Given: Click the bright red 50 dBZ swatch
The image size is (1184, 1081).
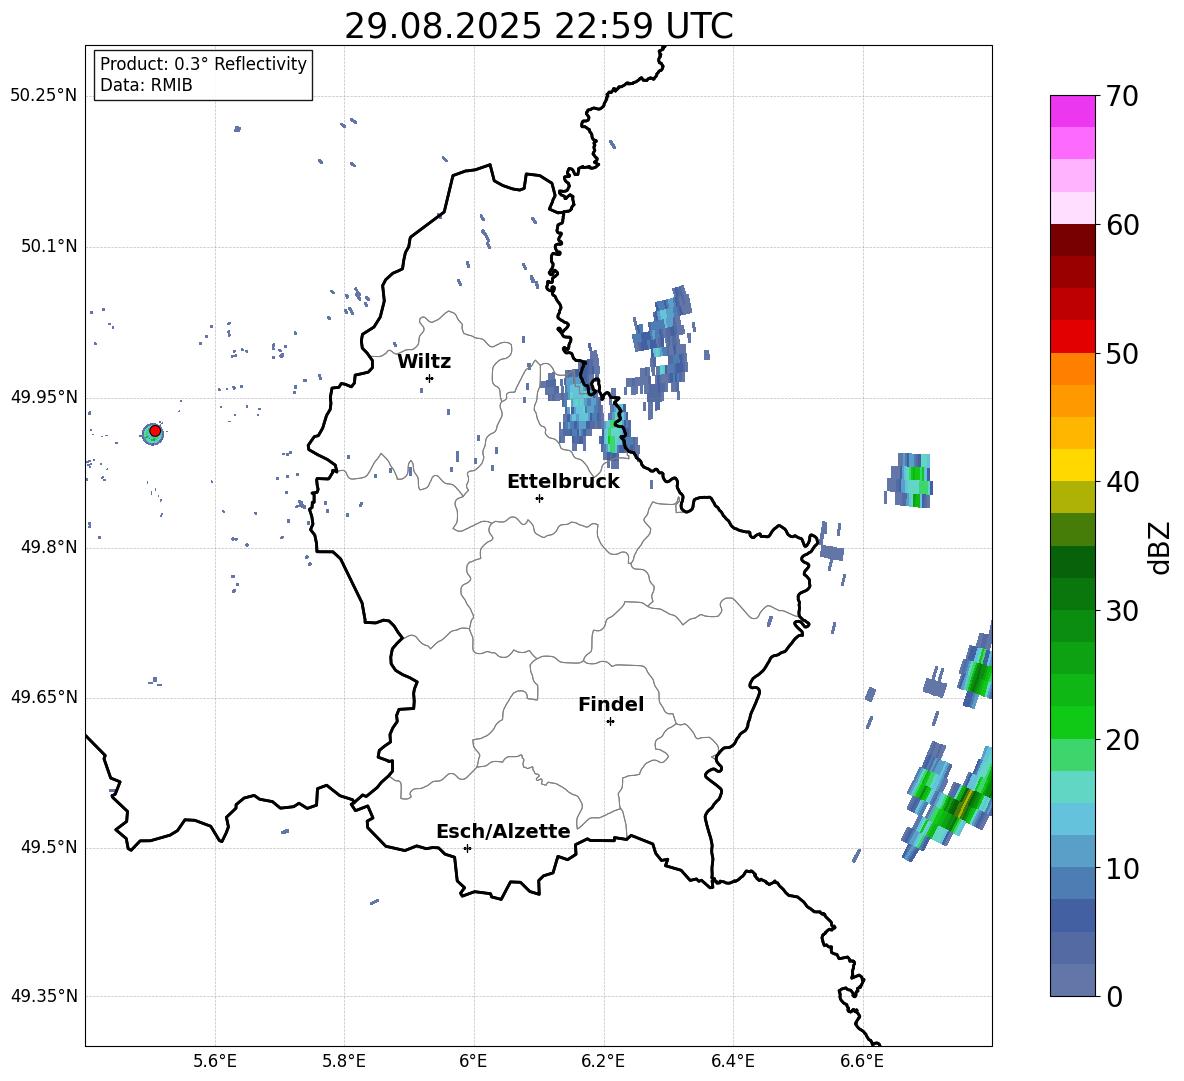Looking at the screenshot, I should click(x=1072, y=337).
